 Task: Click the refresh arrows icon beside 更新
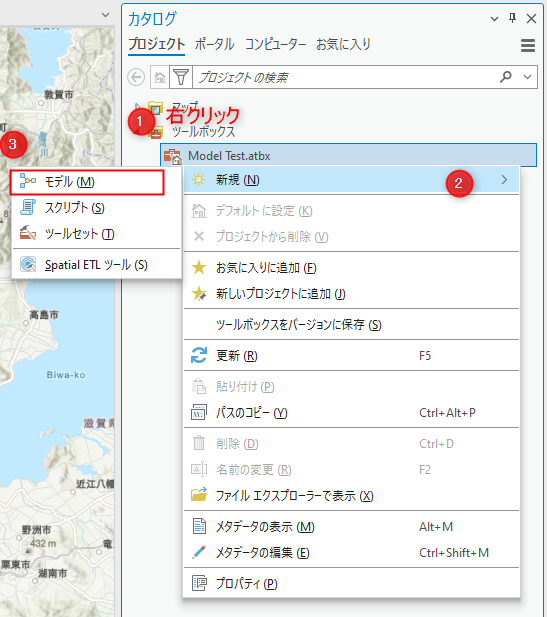pyautogui.click(x=199, y=355)
